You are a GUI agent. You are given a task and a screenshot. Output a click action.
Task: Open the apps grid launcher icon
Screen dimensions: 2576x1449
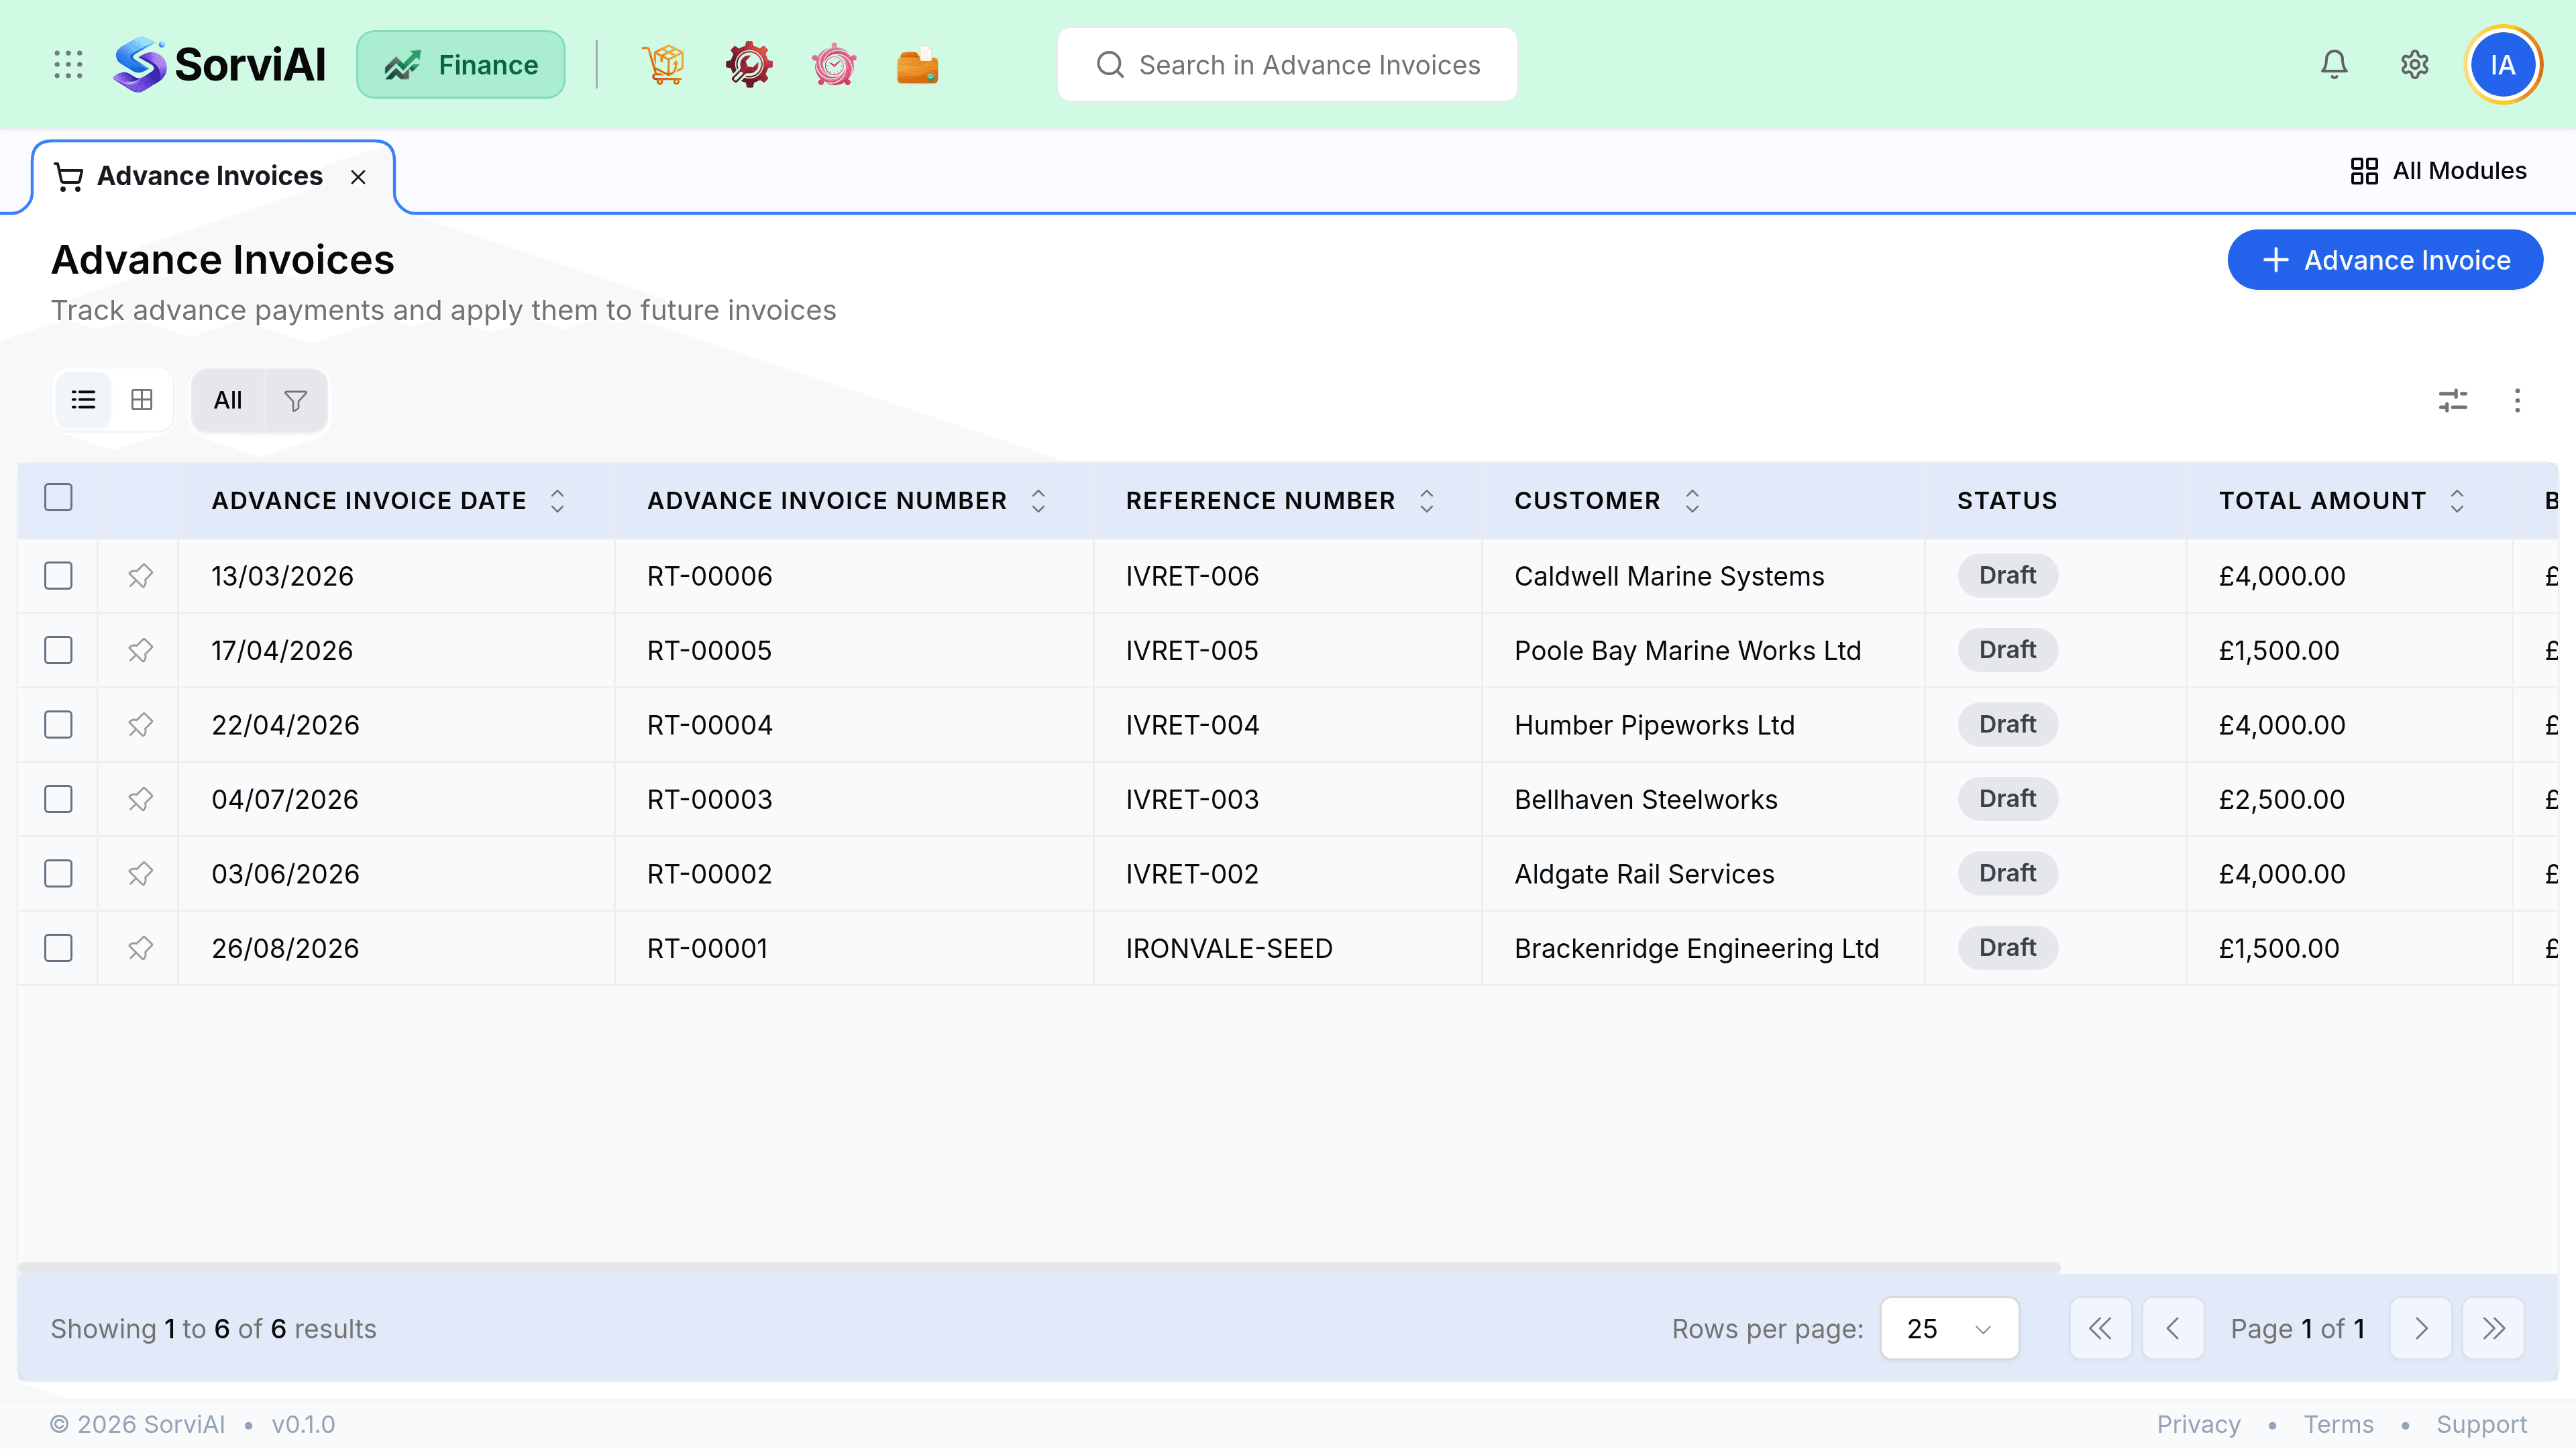click(x=68, y=65)
